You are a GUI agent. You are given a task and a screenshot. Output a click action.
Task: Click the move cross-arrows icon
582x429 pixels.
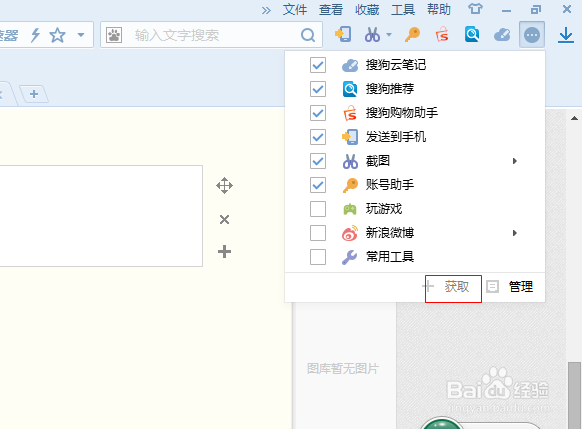225,186
